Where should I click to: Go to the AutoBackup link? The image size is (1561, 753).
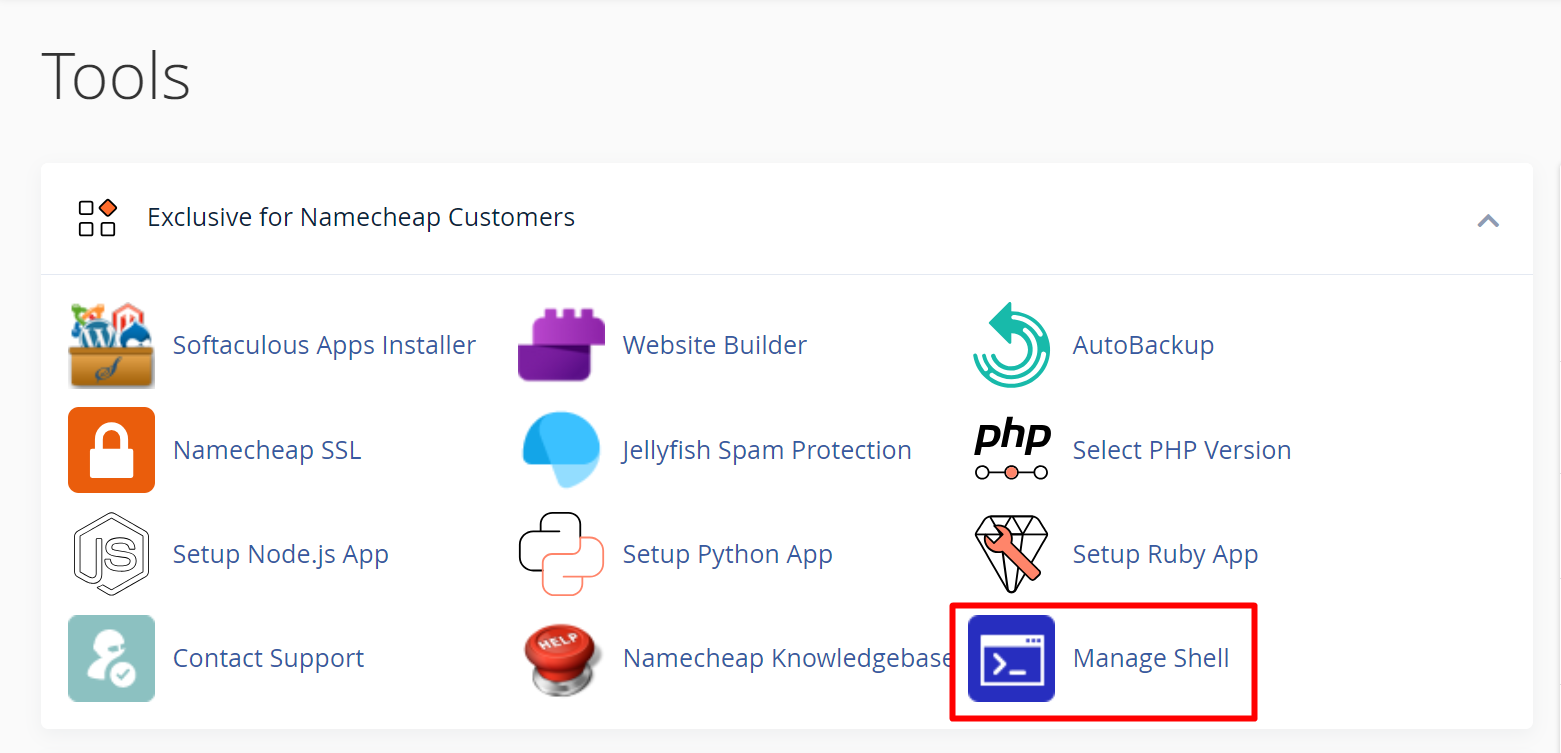click(x=1143, y=345)
